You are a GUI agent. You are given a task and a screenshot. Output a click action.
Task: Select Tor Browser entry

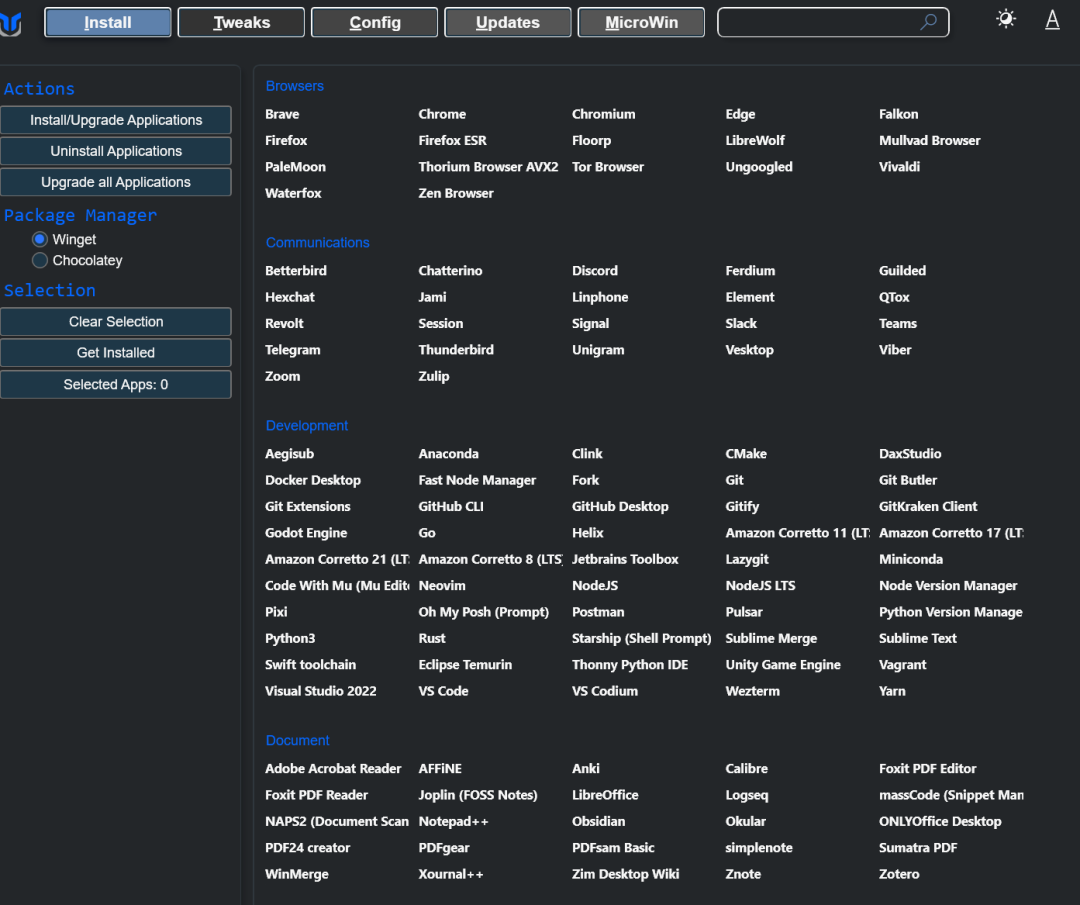pos(608,167)
